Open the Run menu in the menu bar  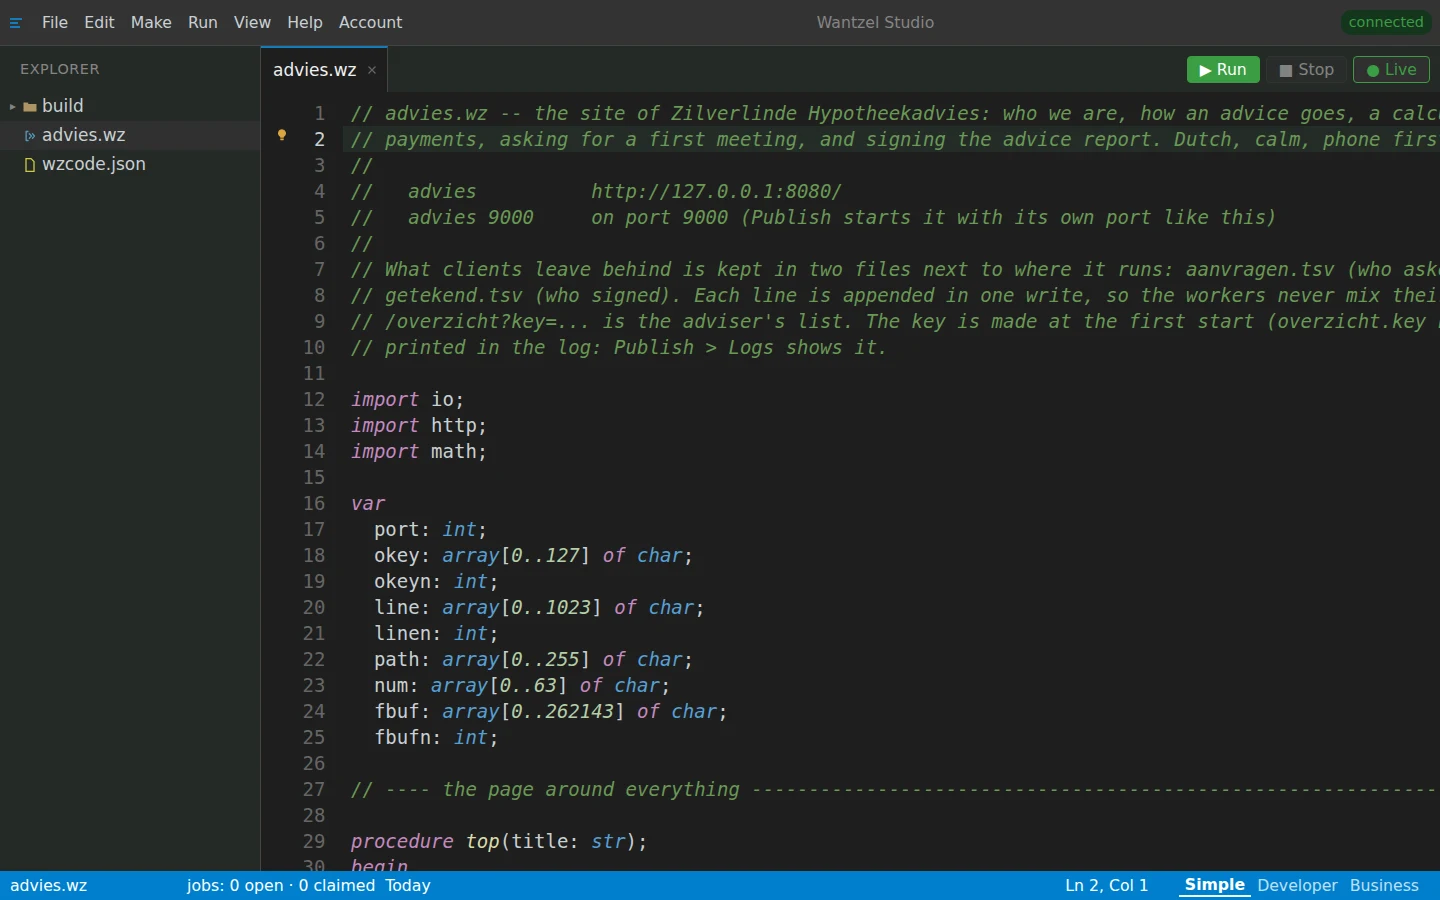[203, 22]
